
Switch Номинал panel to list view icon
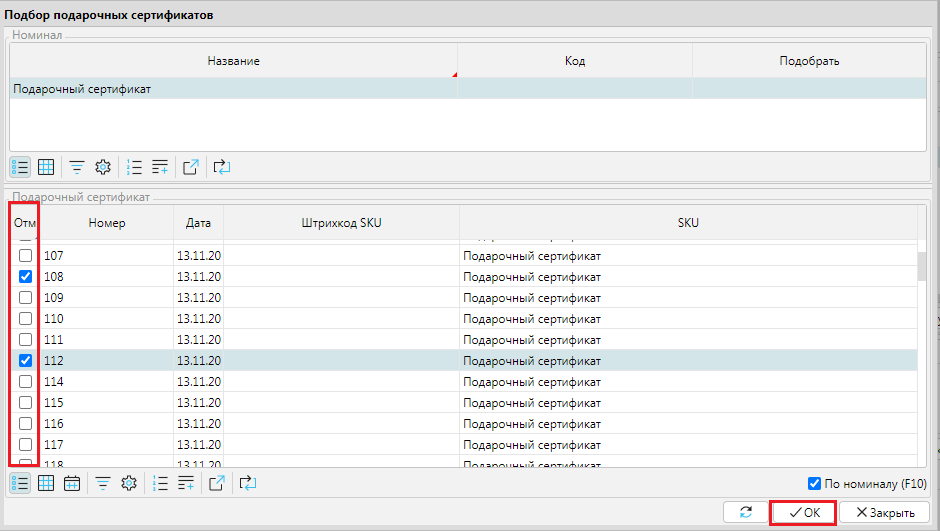coord(20,167)
